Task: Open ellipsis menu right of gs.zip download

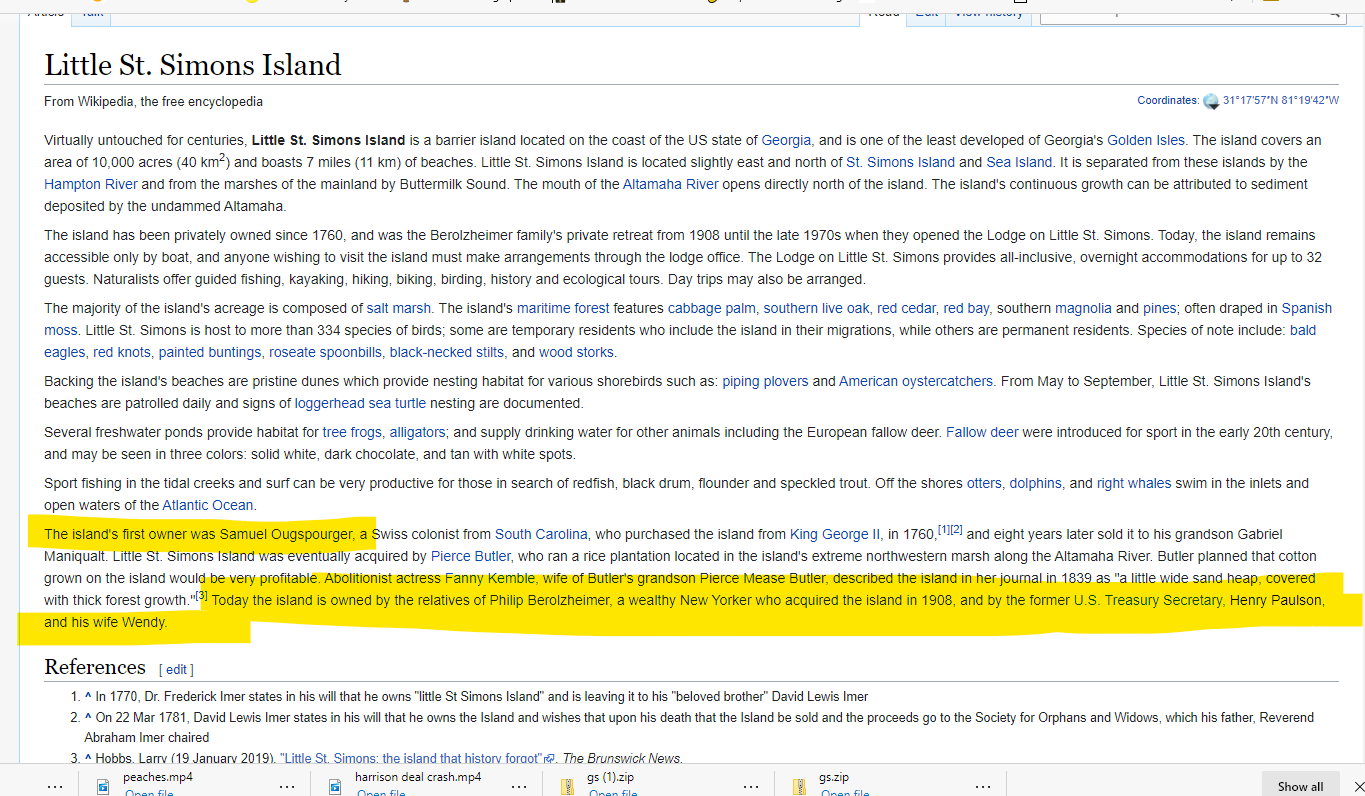Action: [983, 787]
